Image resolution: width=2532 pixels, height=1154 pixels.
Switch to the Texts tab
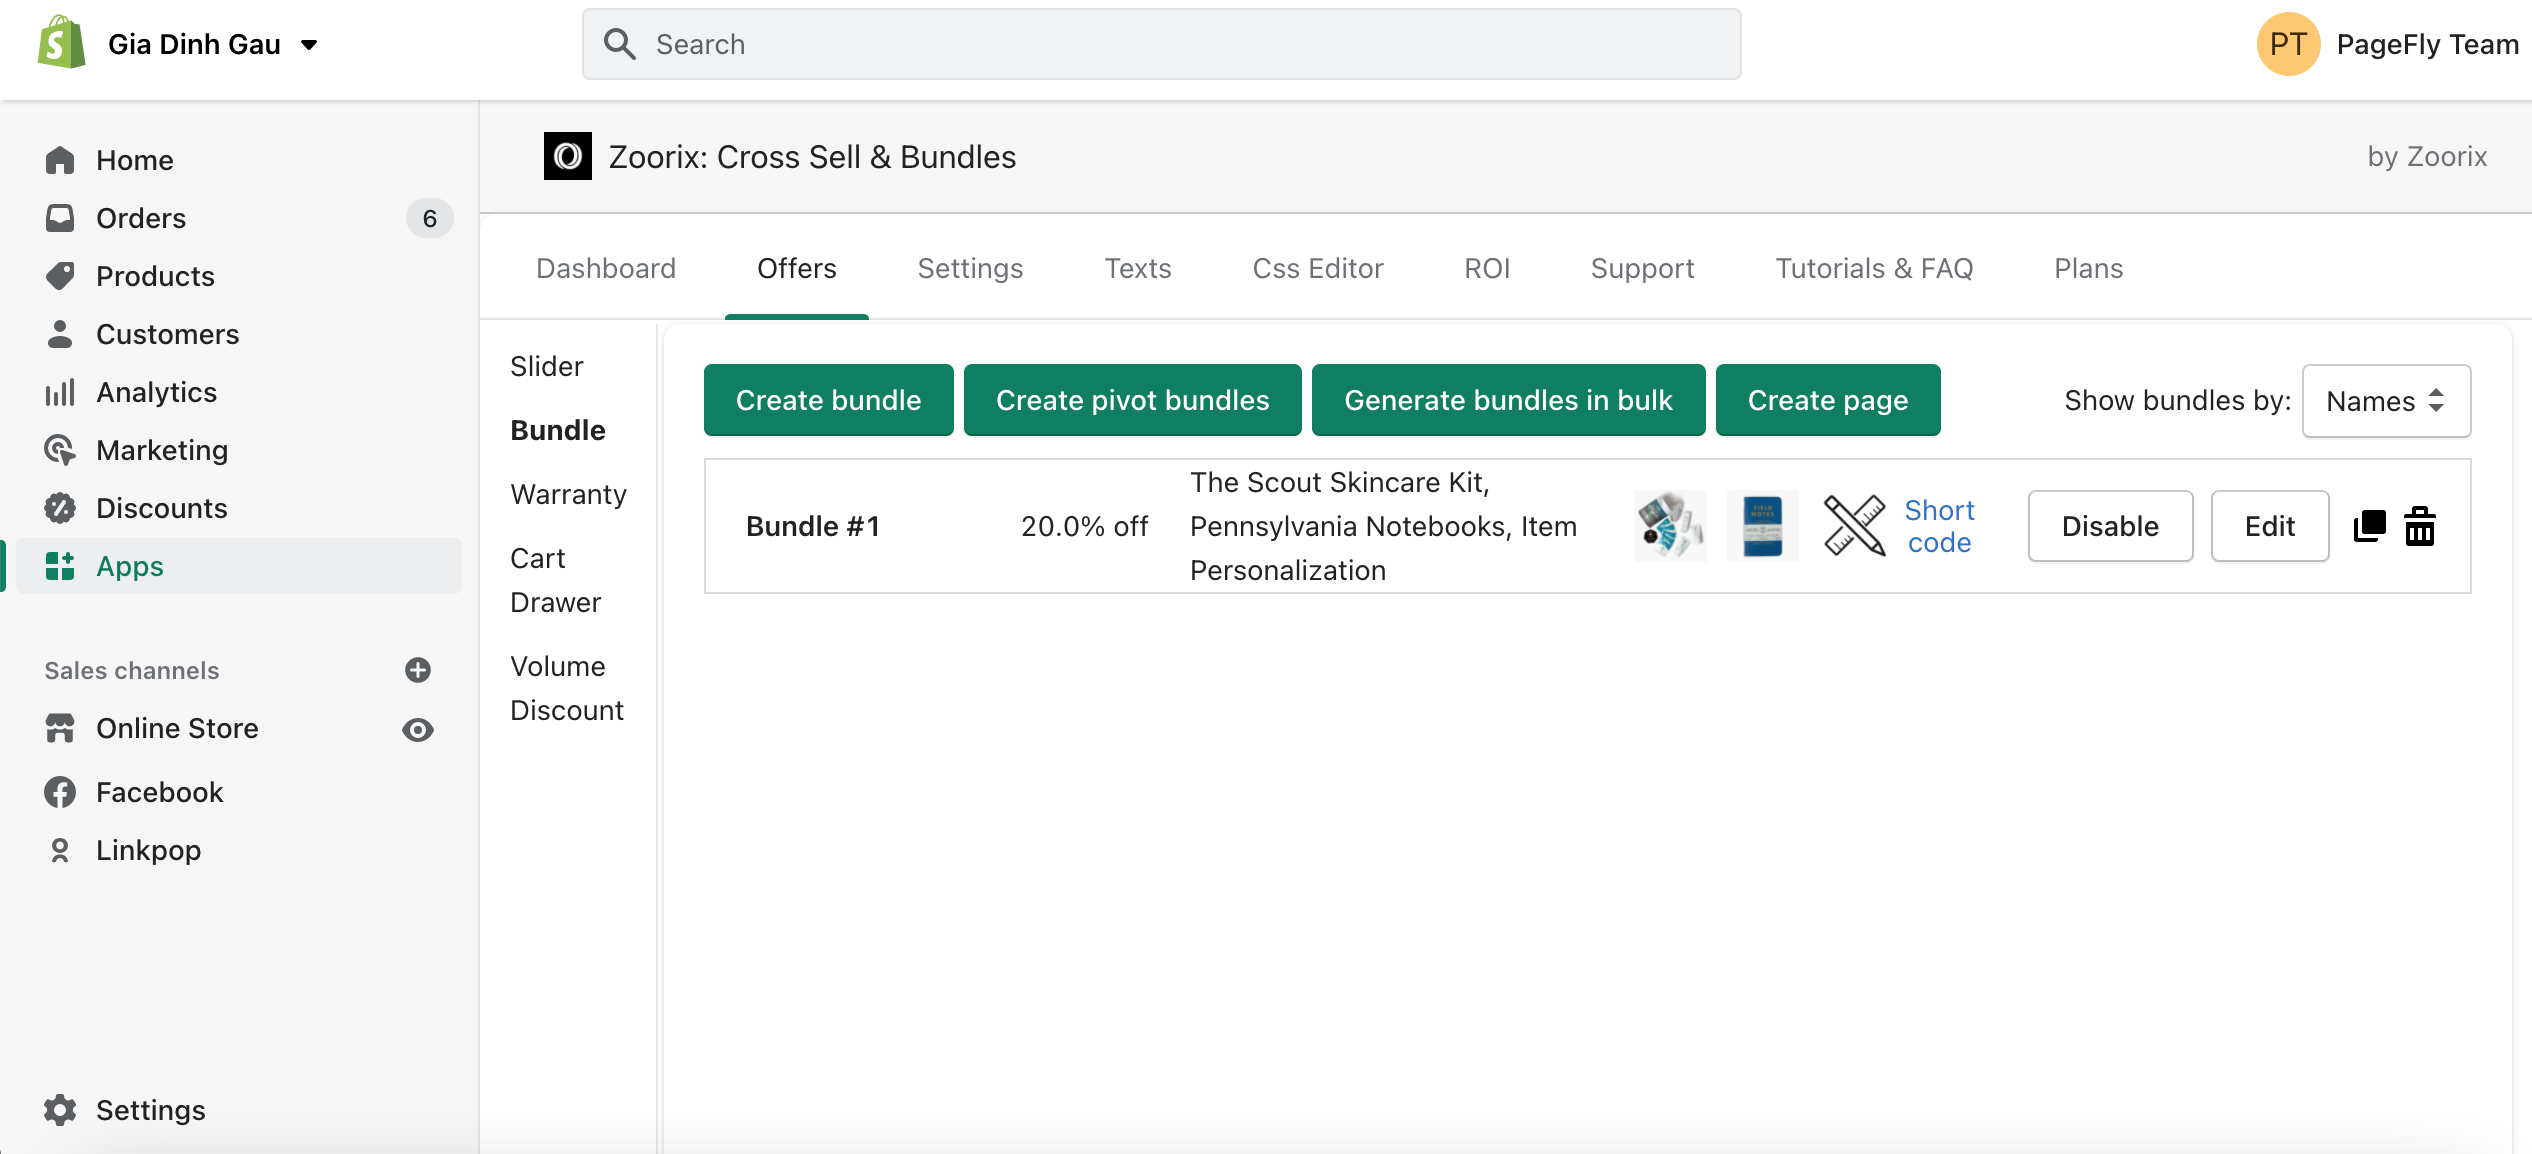[x=1138, y=268]
